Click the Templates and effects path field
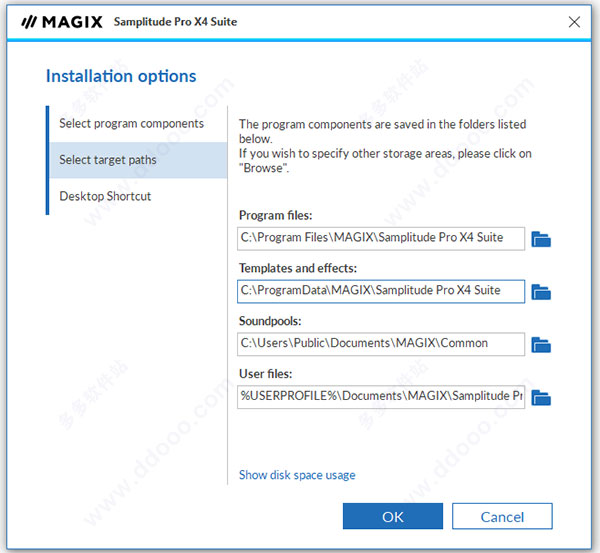The image size is (600, 553). coord(381,292)
